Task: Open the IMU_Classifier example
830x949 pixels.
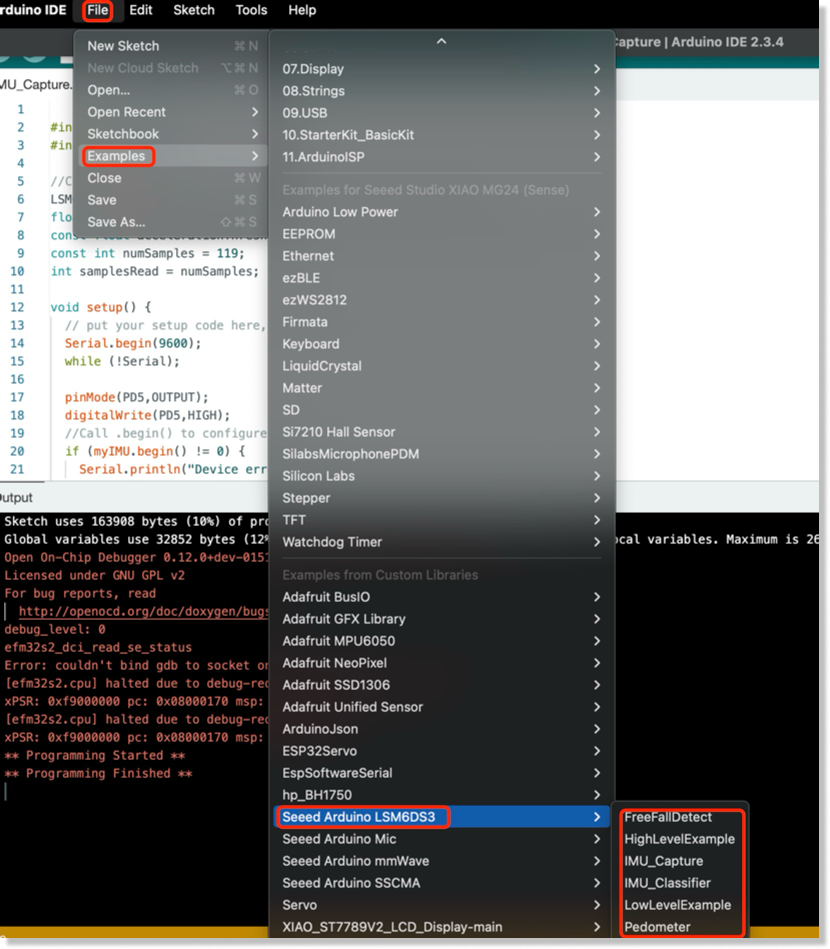Action: [681, 883]
